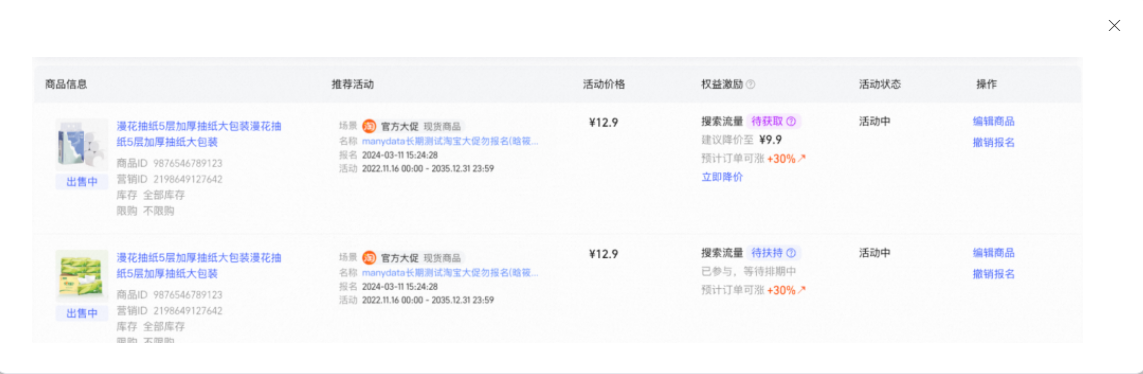Click 编辑商品 in the 待获取 row
This screenshot has width=1143, height=374.
(x=994, y=121)
